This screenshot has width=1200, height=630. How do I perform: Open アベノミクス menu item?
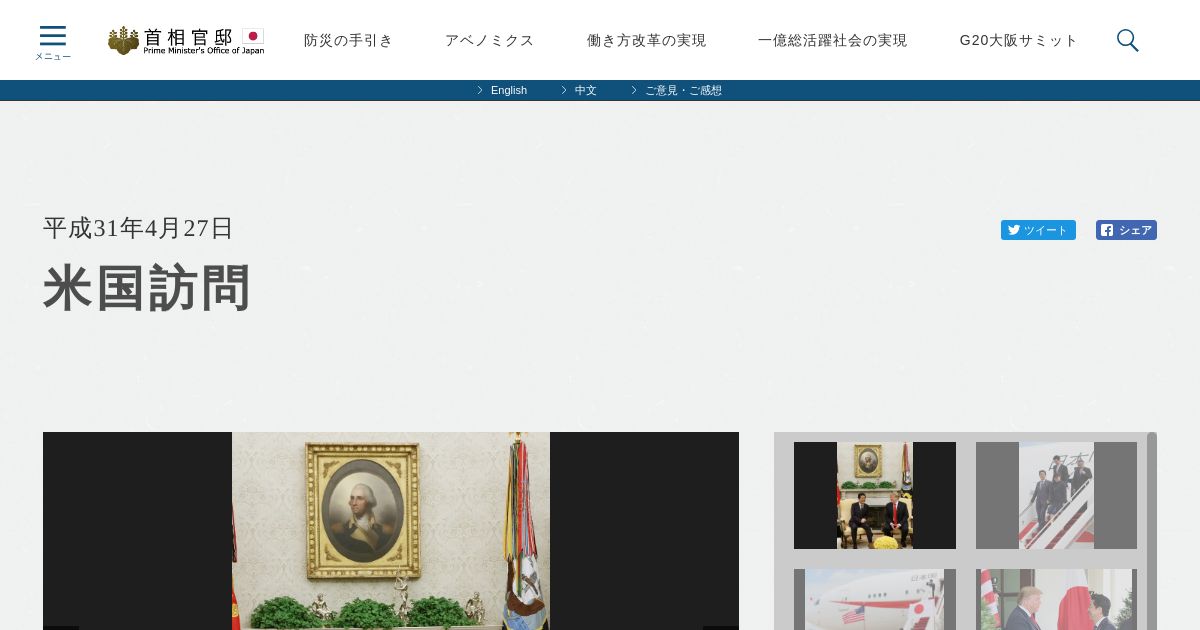coord(490,40)
